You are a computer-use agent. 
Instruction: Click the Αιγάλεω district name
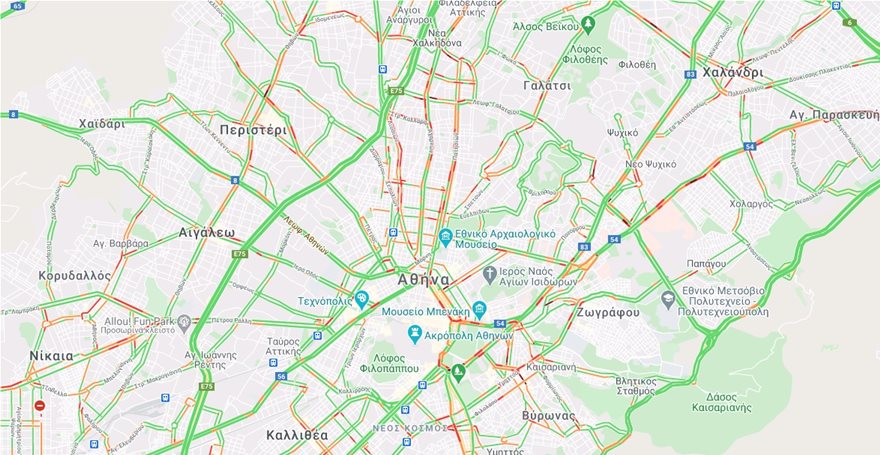[207, 232]
